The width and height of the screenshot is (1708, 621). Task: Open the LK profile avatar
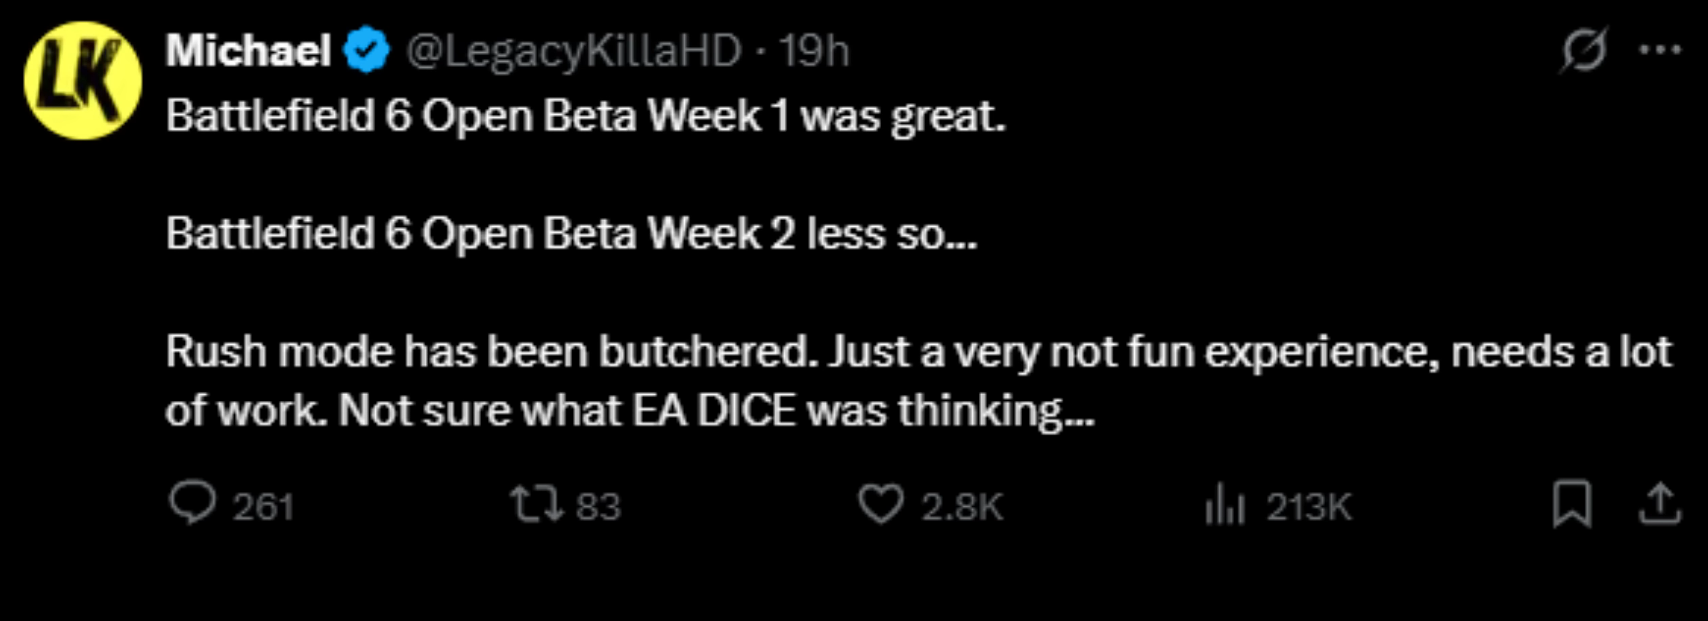82,80
